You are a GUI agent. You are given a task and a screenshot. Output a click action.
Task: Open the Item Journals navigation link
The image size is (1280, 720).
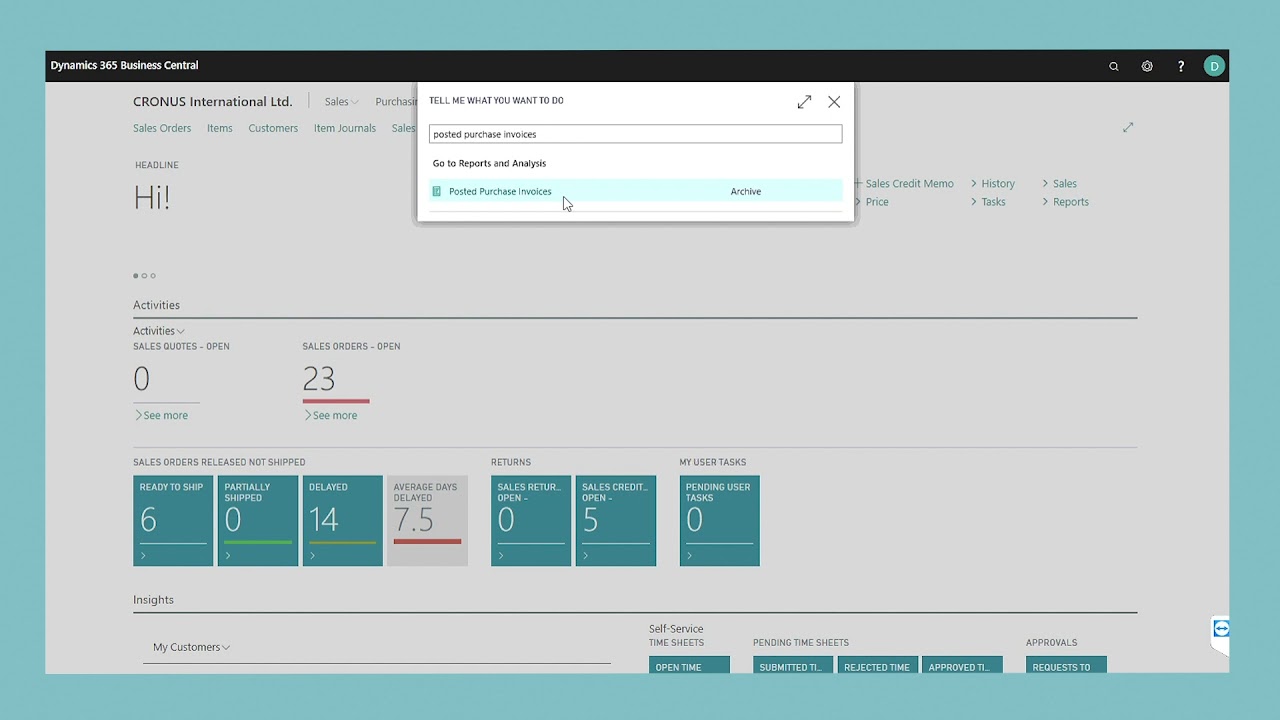(x=345, y=128)
